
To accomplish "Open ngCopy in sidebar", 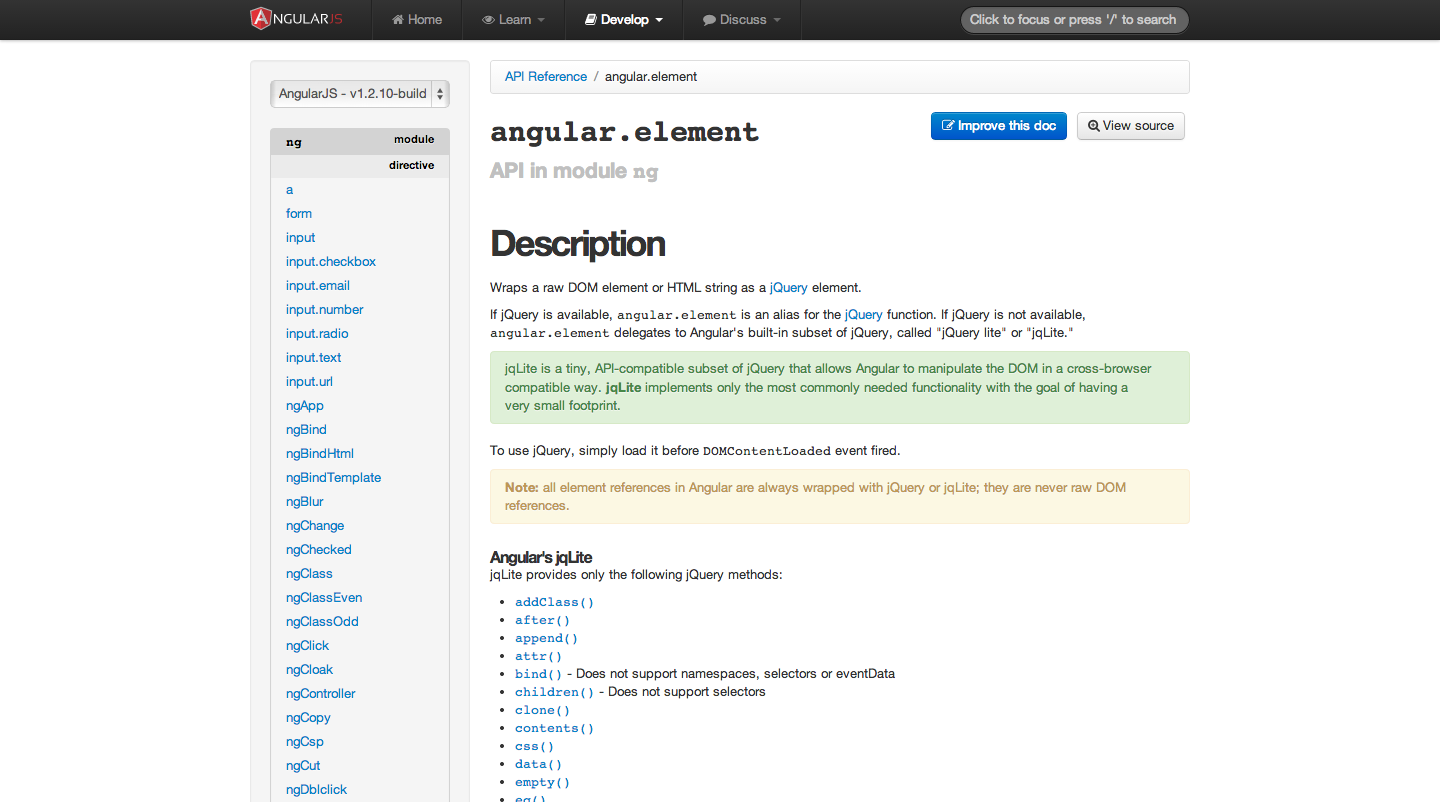I will (308, 718).
